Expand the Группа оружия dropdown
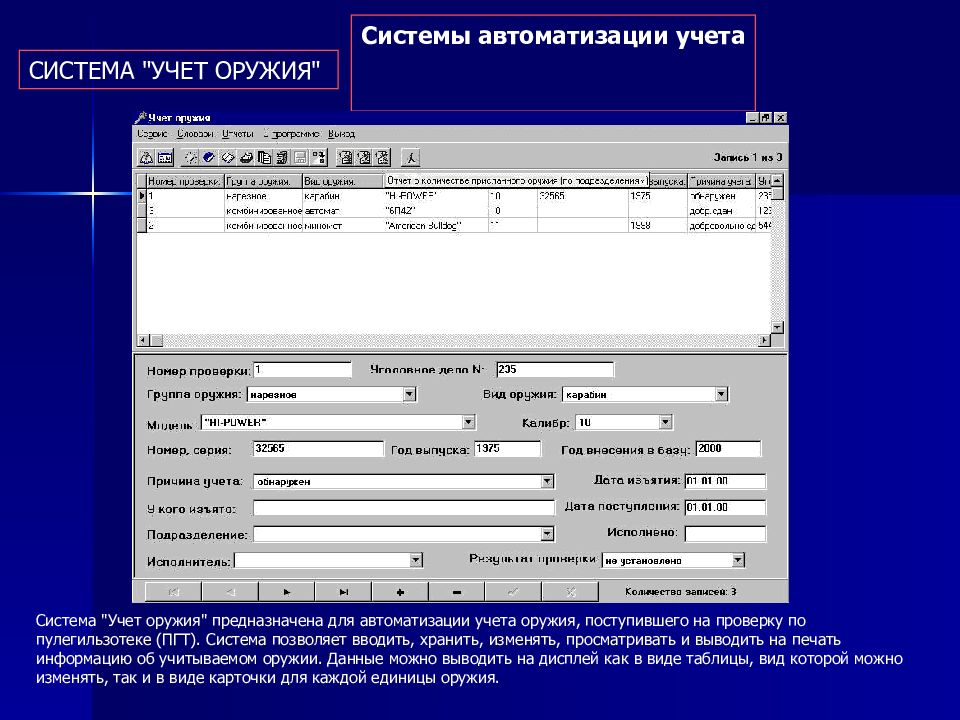The height and width of the screenshot is (720, 960). [410, 395]
